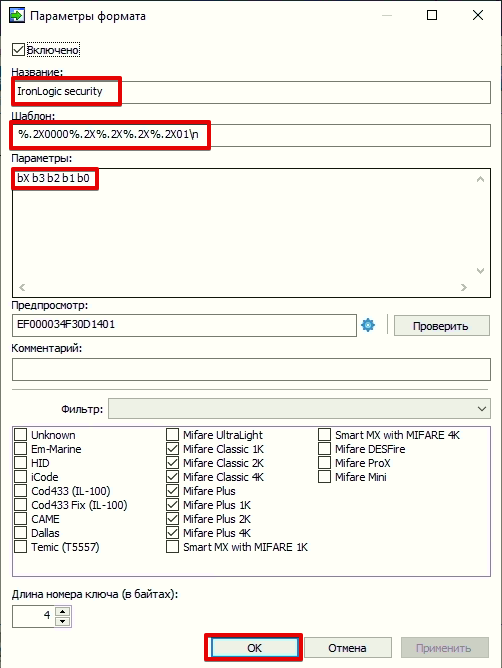Click the Предпросмотр preview field
Image resolution: width=502 pixels, height=668 pixels.
184,325
